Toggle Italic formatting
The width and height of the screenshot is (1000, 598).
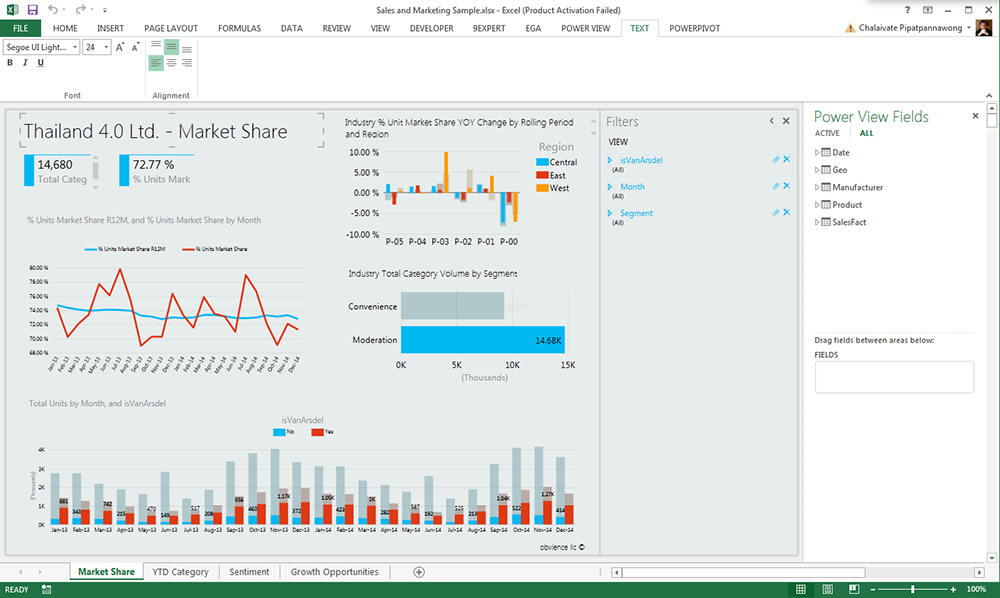[25, 62]
